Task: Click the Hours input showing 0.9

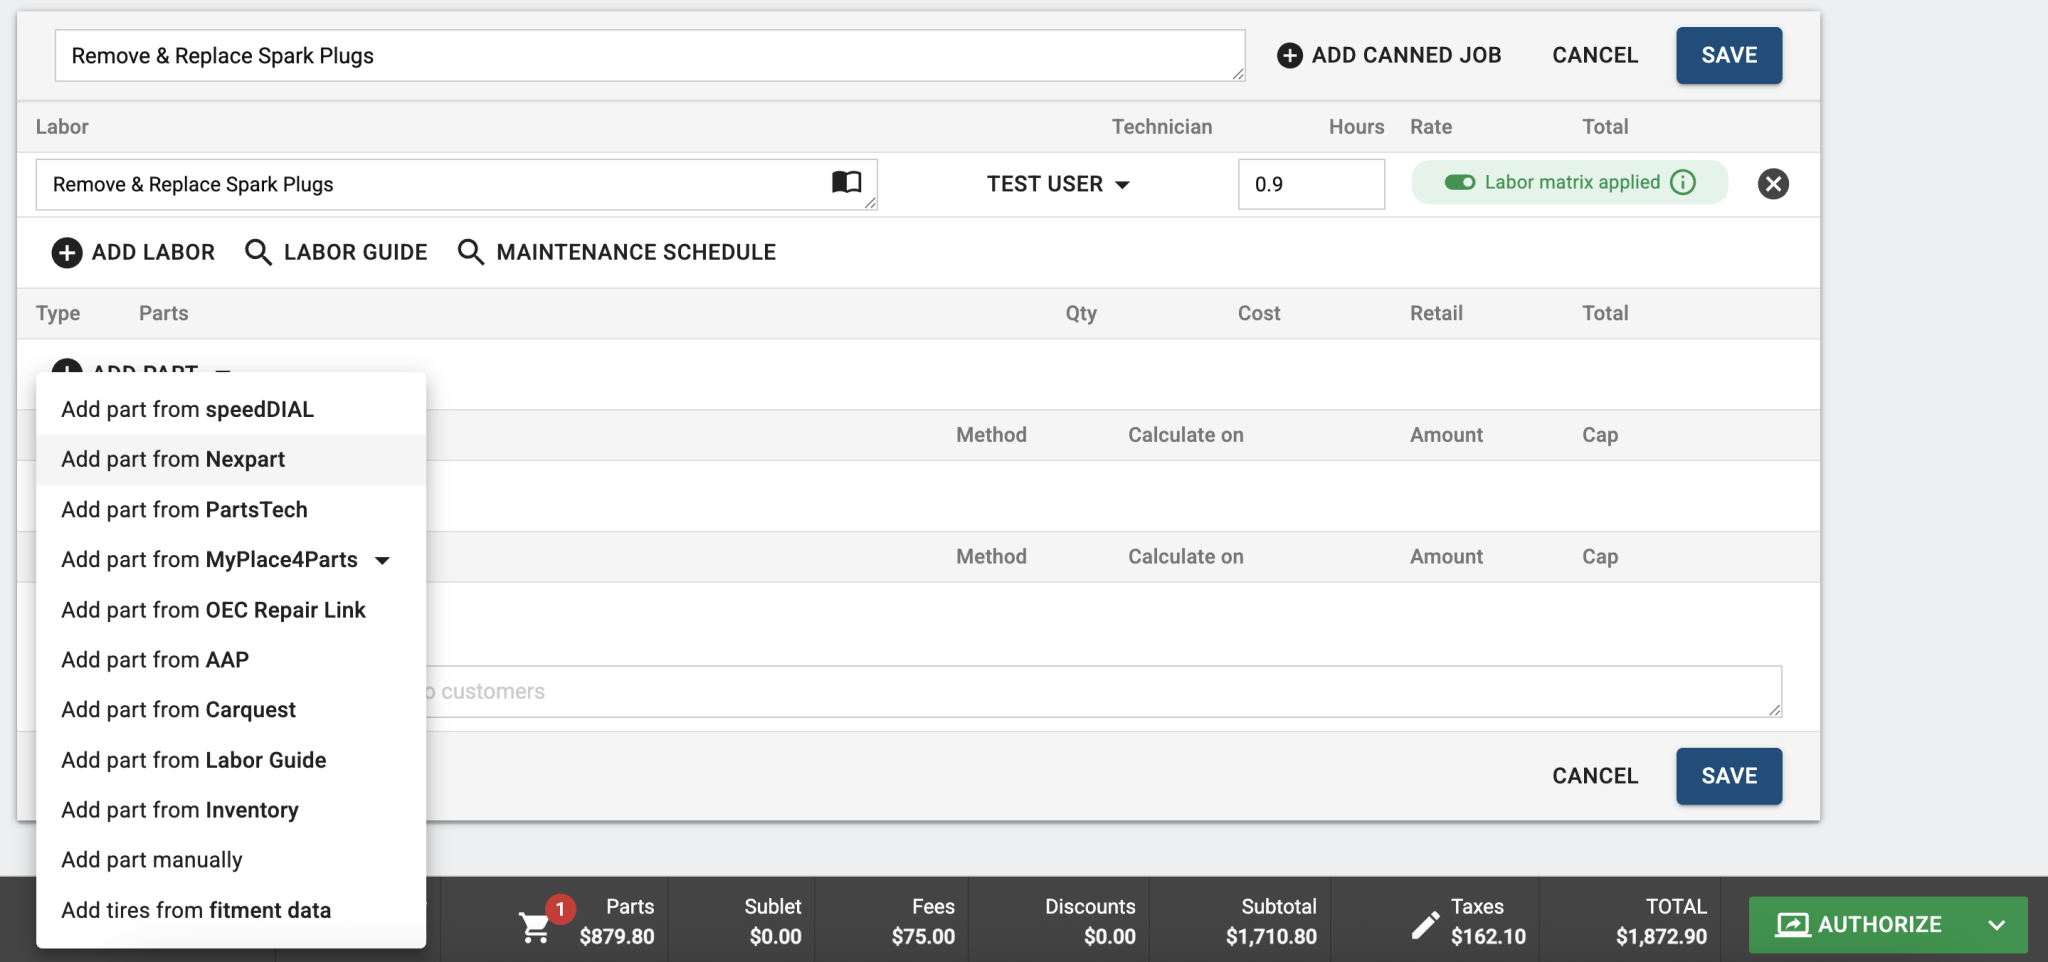Action: point(1311,184)
